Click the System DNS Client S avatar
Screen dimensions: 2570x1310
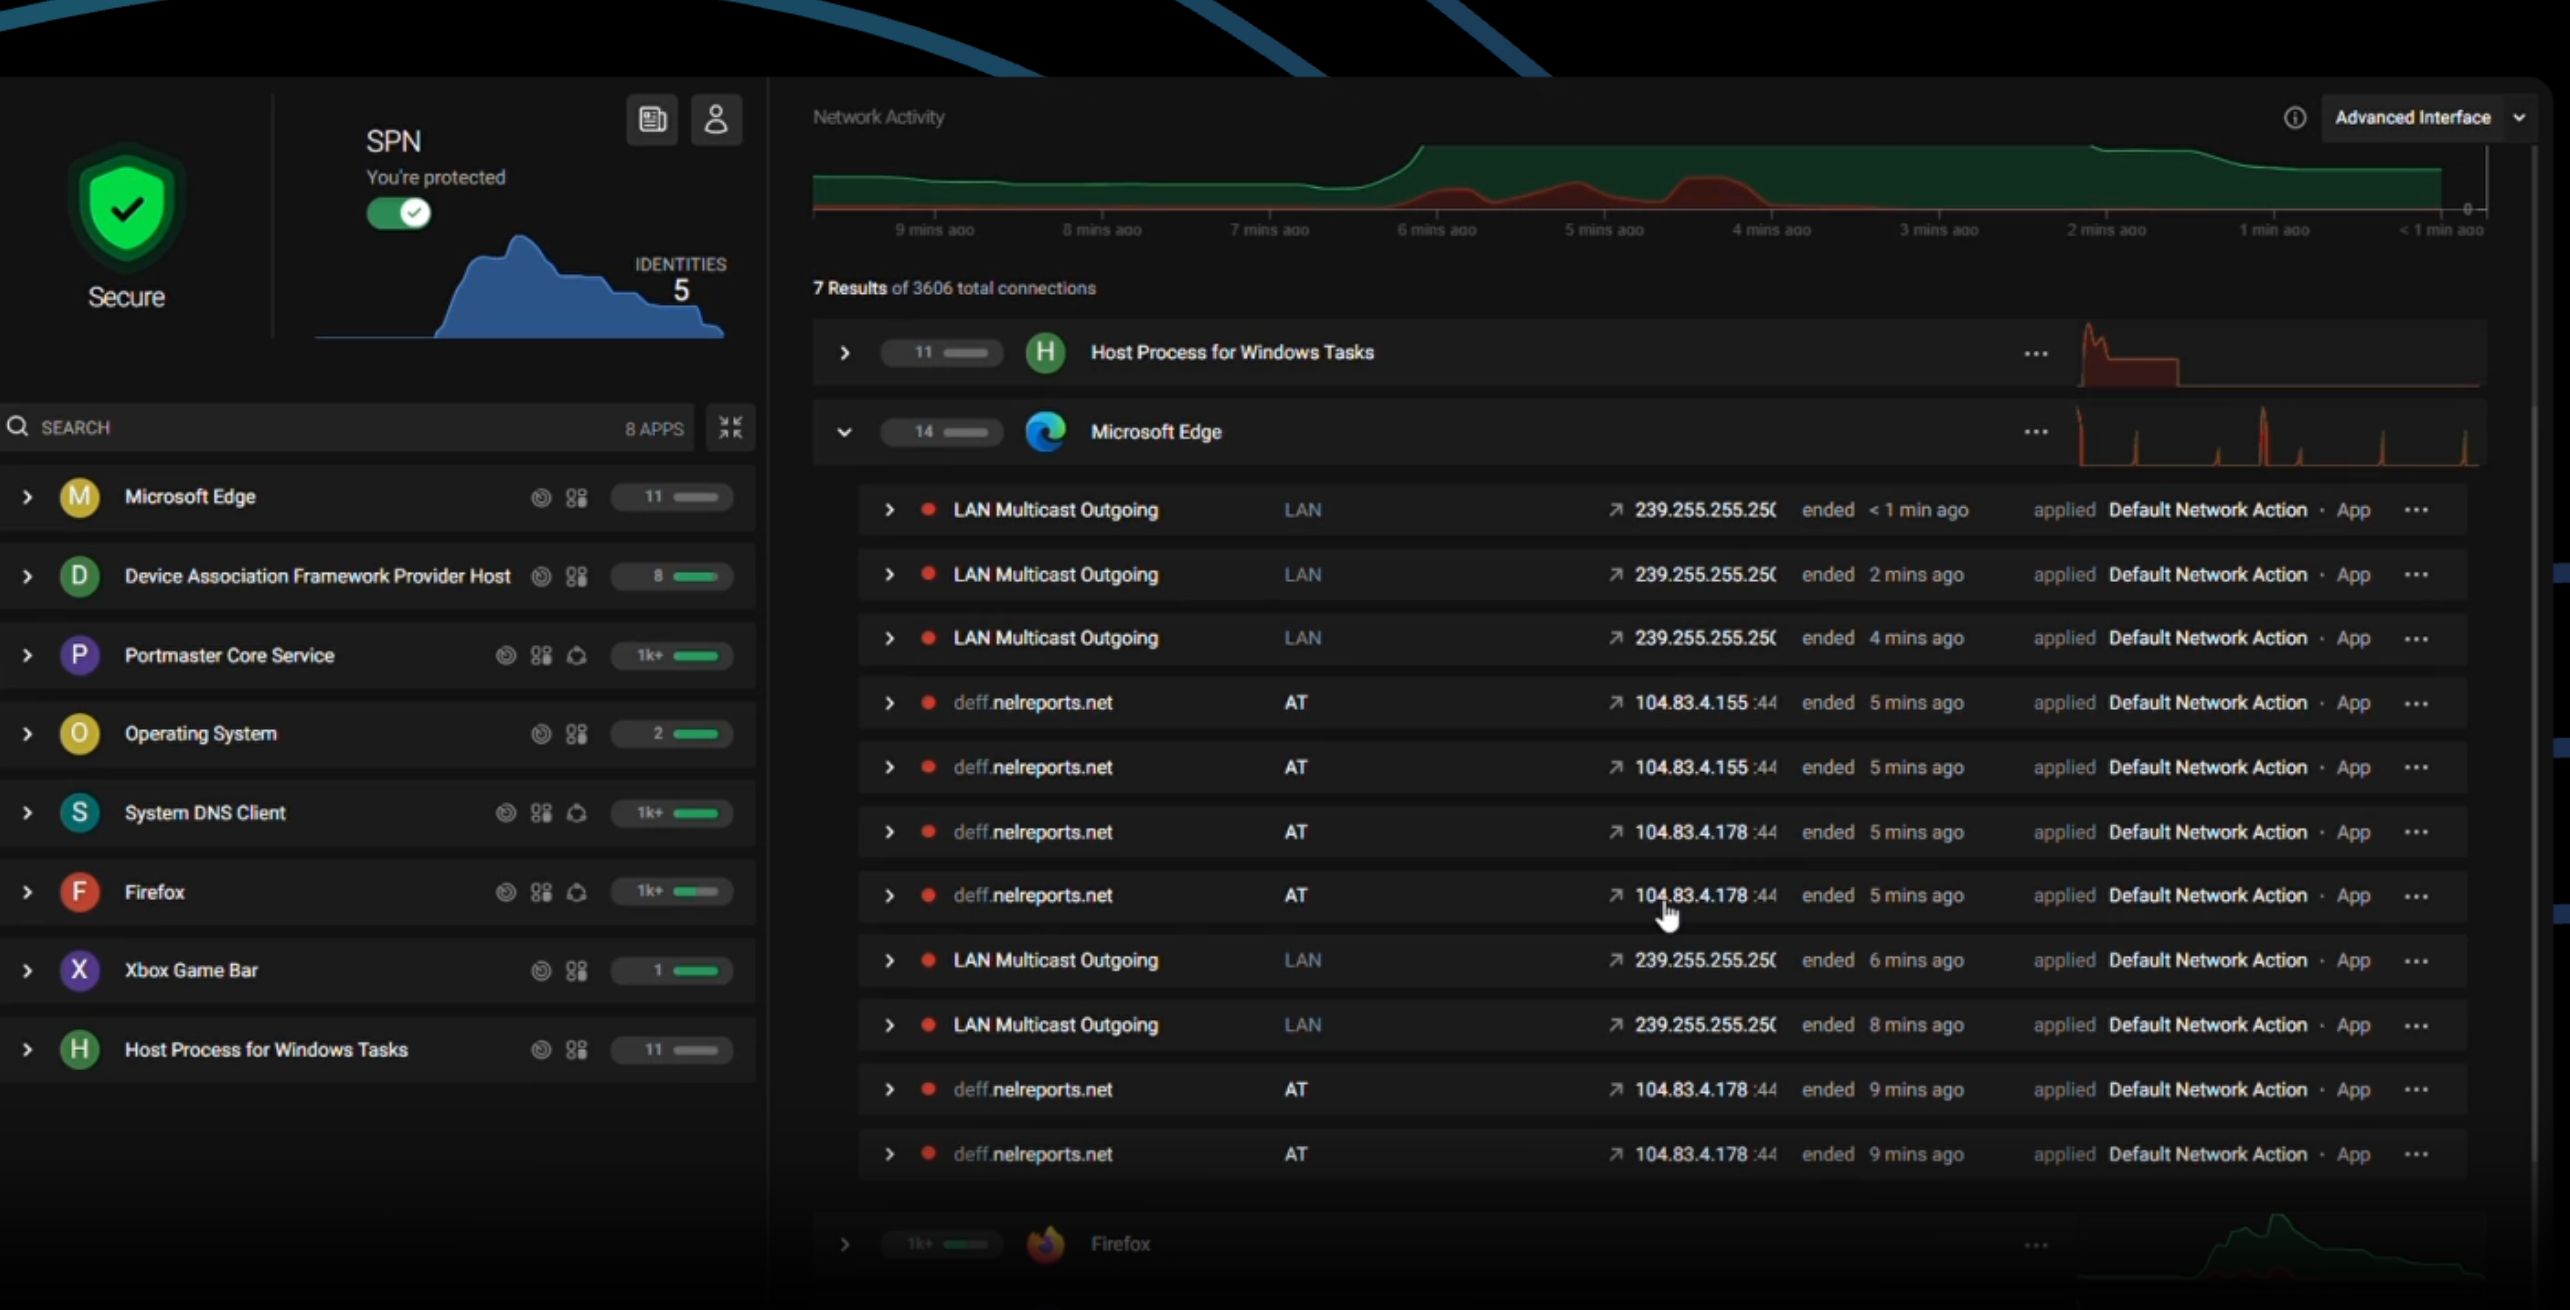point(80,813)
